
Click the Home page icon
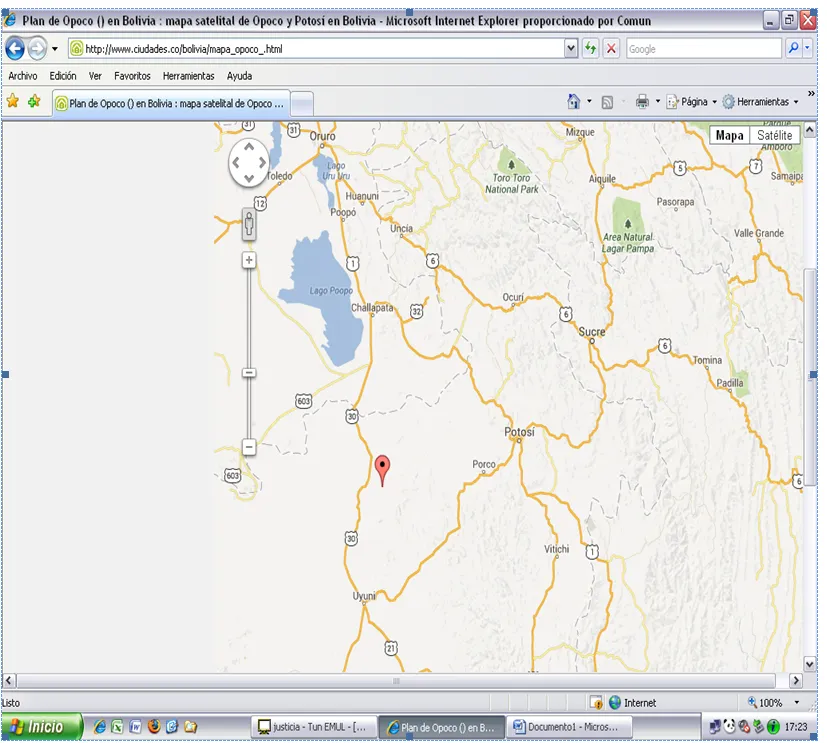pyautogui.click(x=573, y=101)
